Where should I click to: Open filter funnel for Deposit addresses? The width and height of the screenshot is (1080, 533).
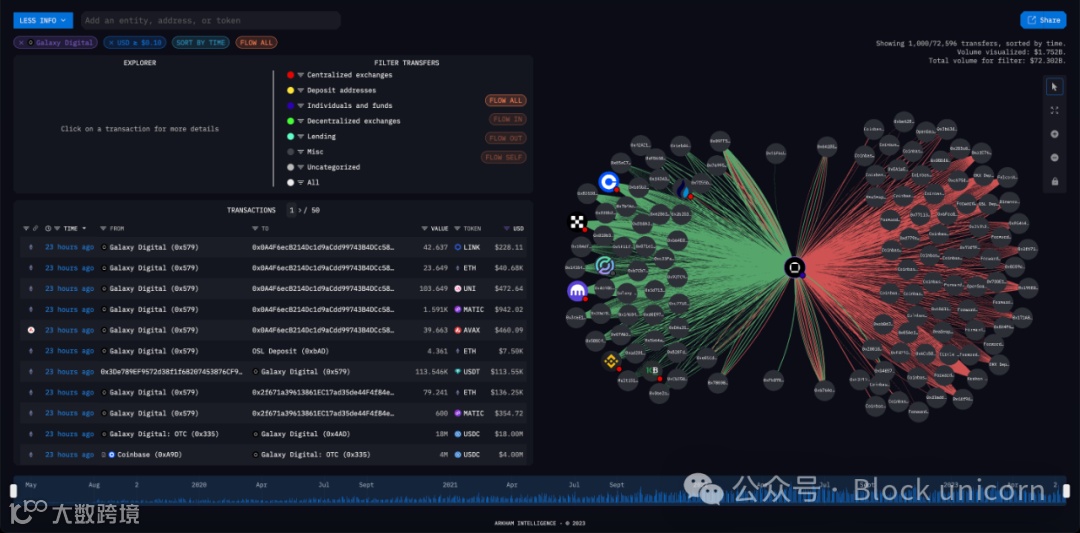(x=301, y=90)
